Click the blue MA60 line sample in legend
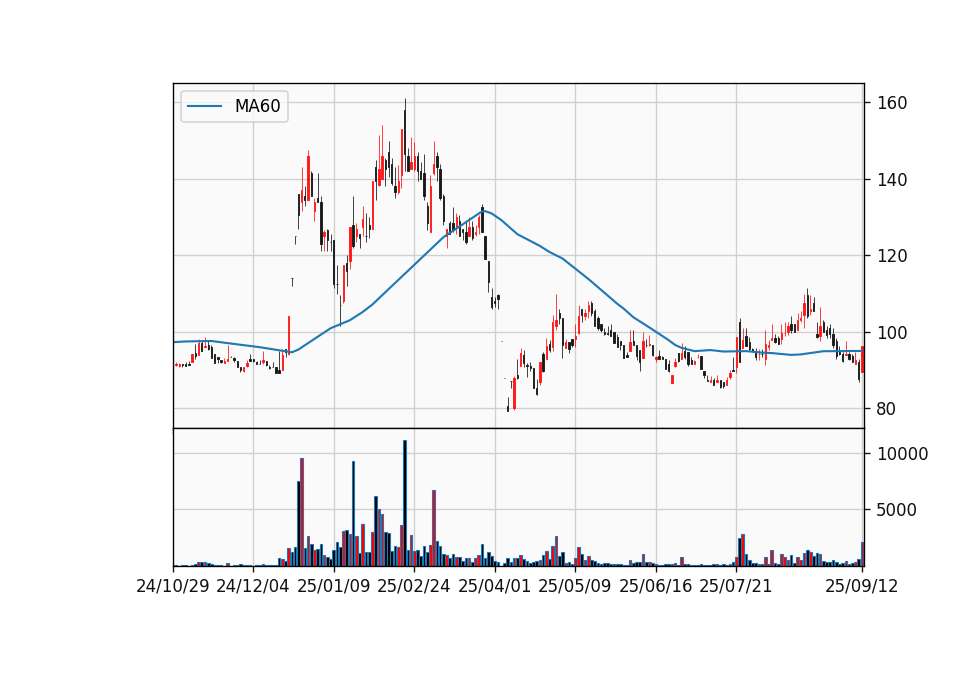Screen dimensions: 960x690 coord(204,107)
